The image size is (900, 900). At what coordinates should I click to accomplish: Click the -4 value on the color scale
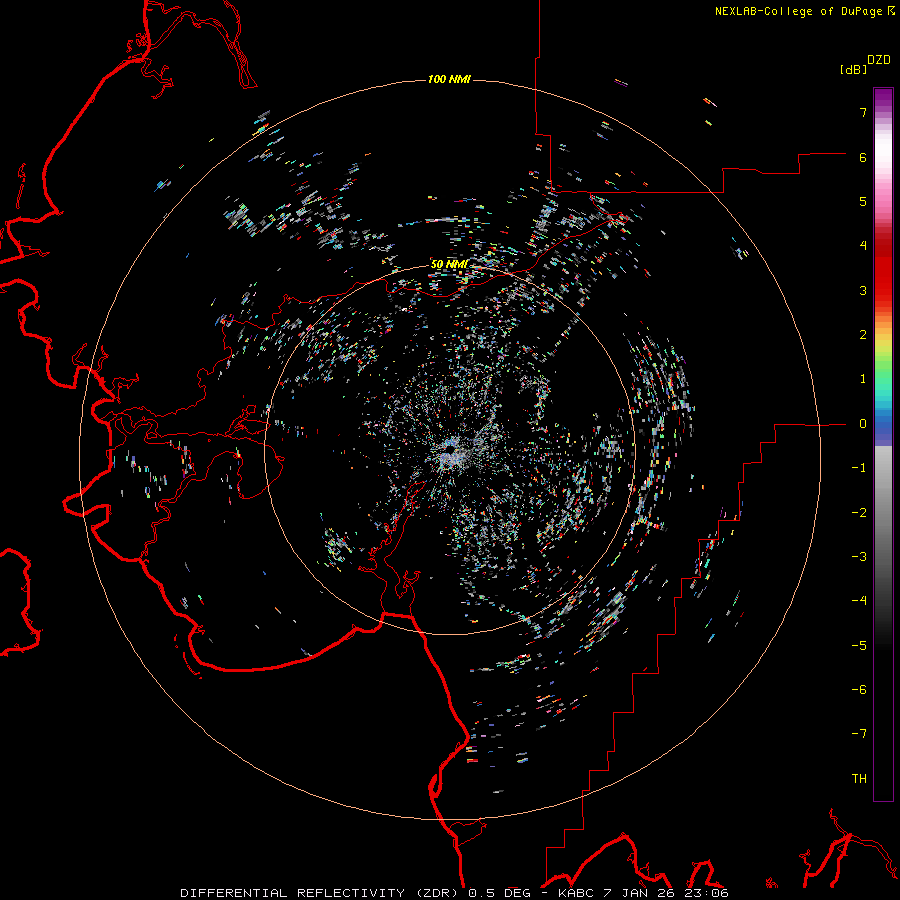(x=859, y=601)
